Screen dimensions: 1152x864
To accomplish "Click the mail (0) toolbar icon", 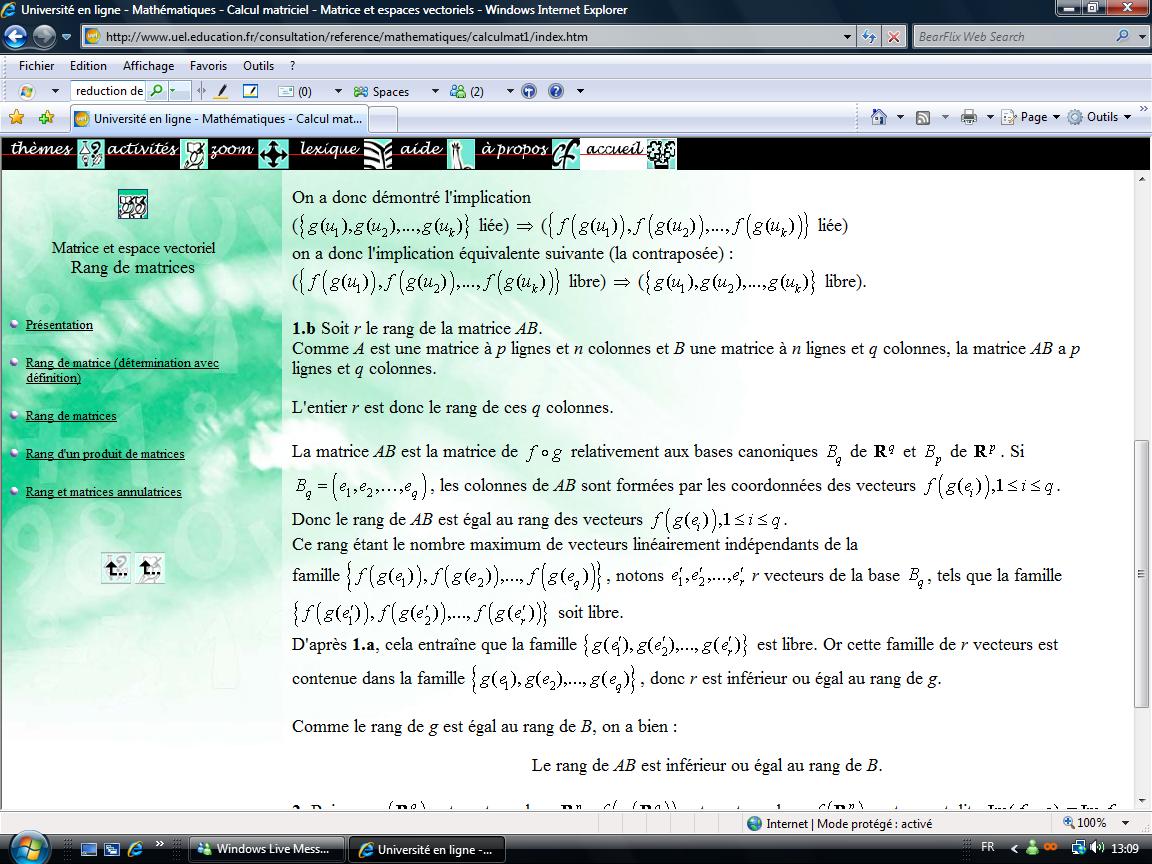I will [295, 91].
